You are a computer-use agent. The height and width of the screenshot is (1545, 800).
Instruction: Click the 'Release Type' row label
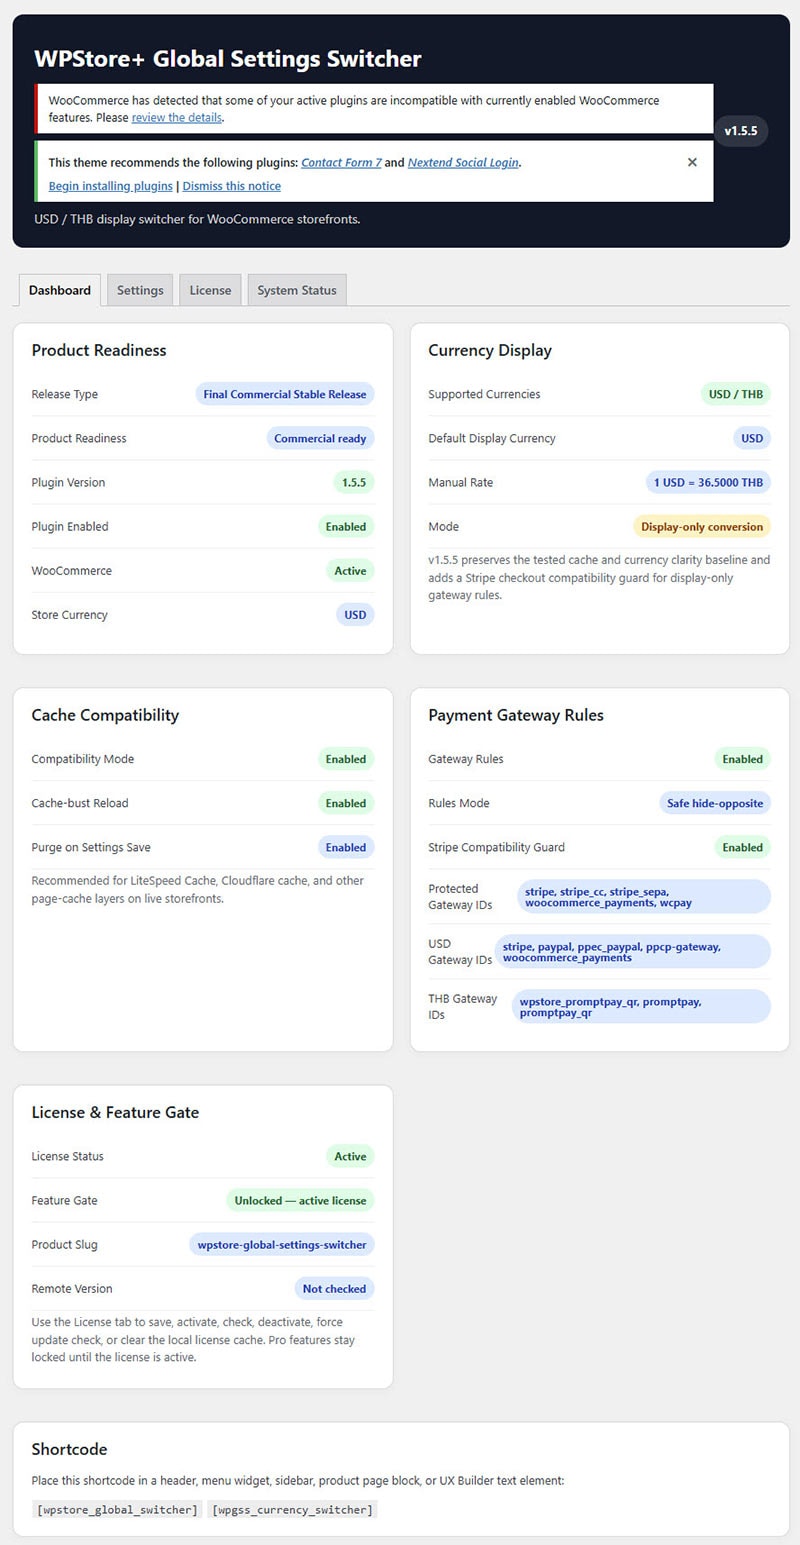65,394
